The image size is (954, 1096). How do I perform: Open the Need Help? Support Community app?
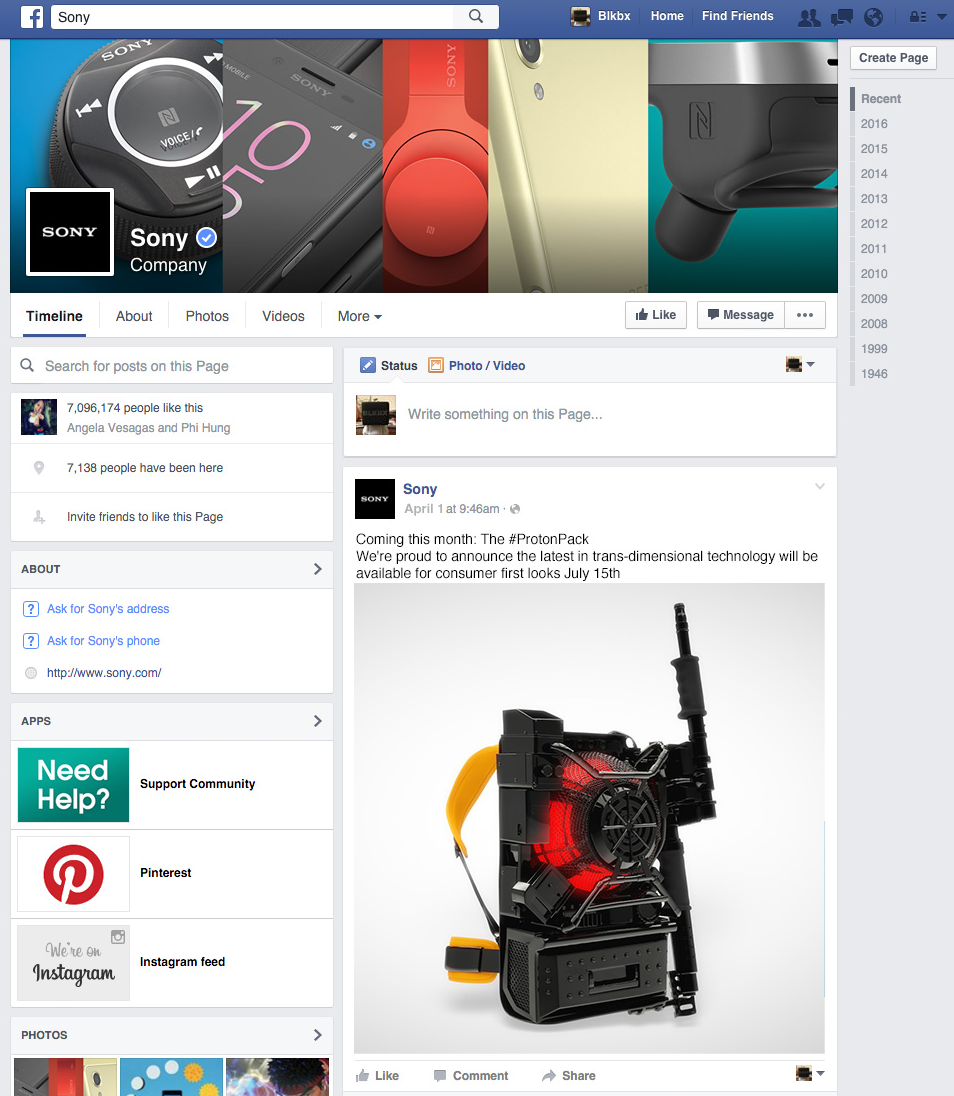tap(73, 785)
